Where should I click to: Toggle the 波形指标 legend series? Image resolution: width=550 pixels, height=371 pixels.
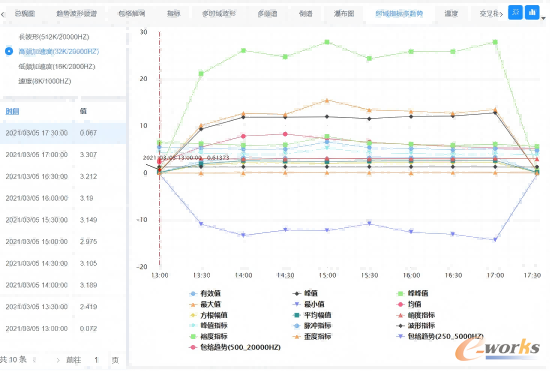pyautogui.click(x=416, y=325)
